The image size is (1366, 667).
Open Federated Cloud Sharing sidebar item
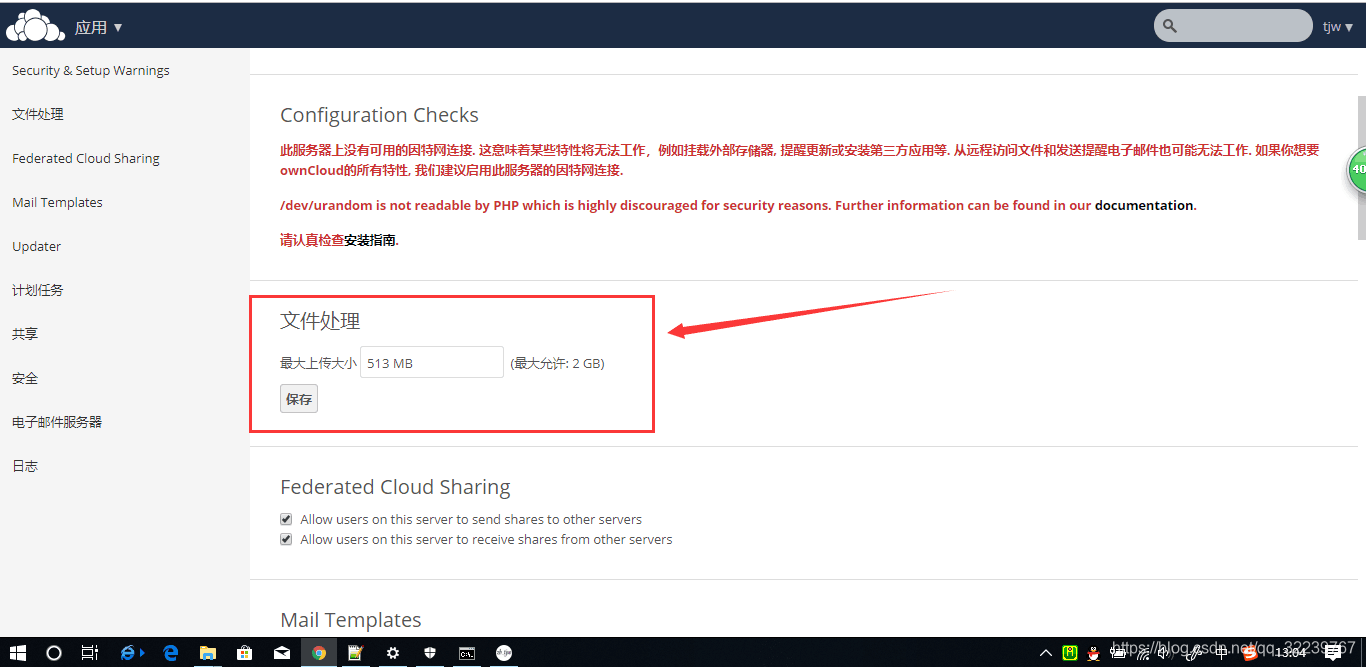[86, 158]
